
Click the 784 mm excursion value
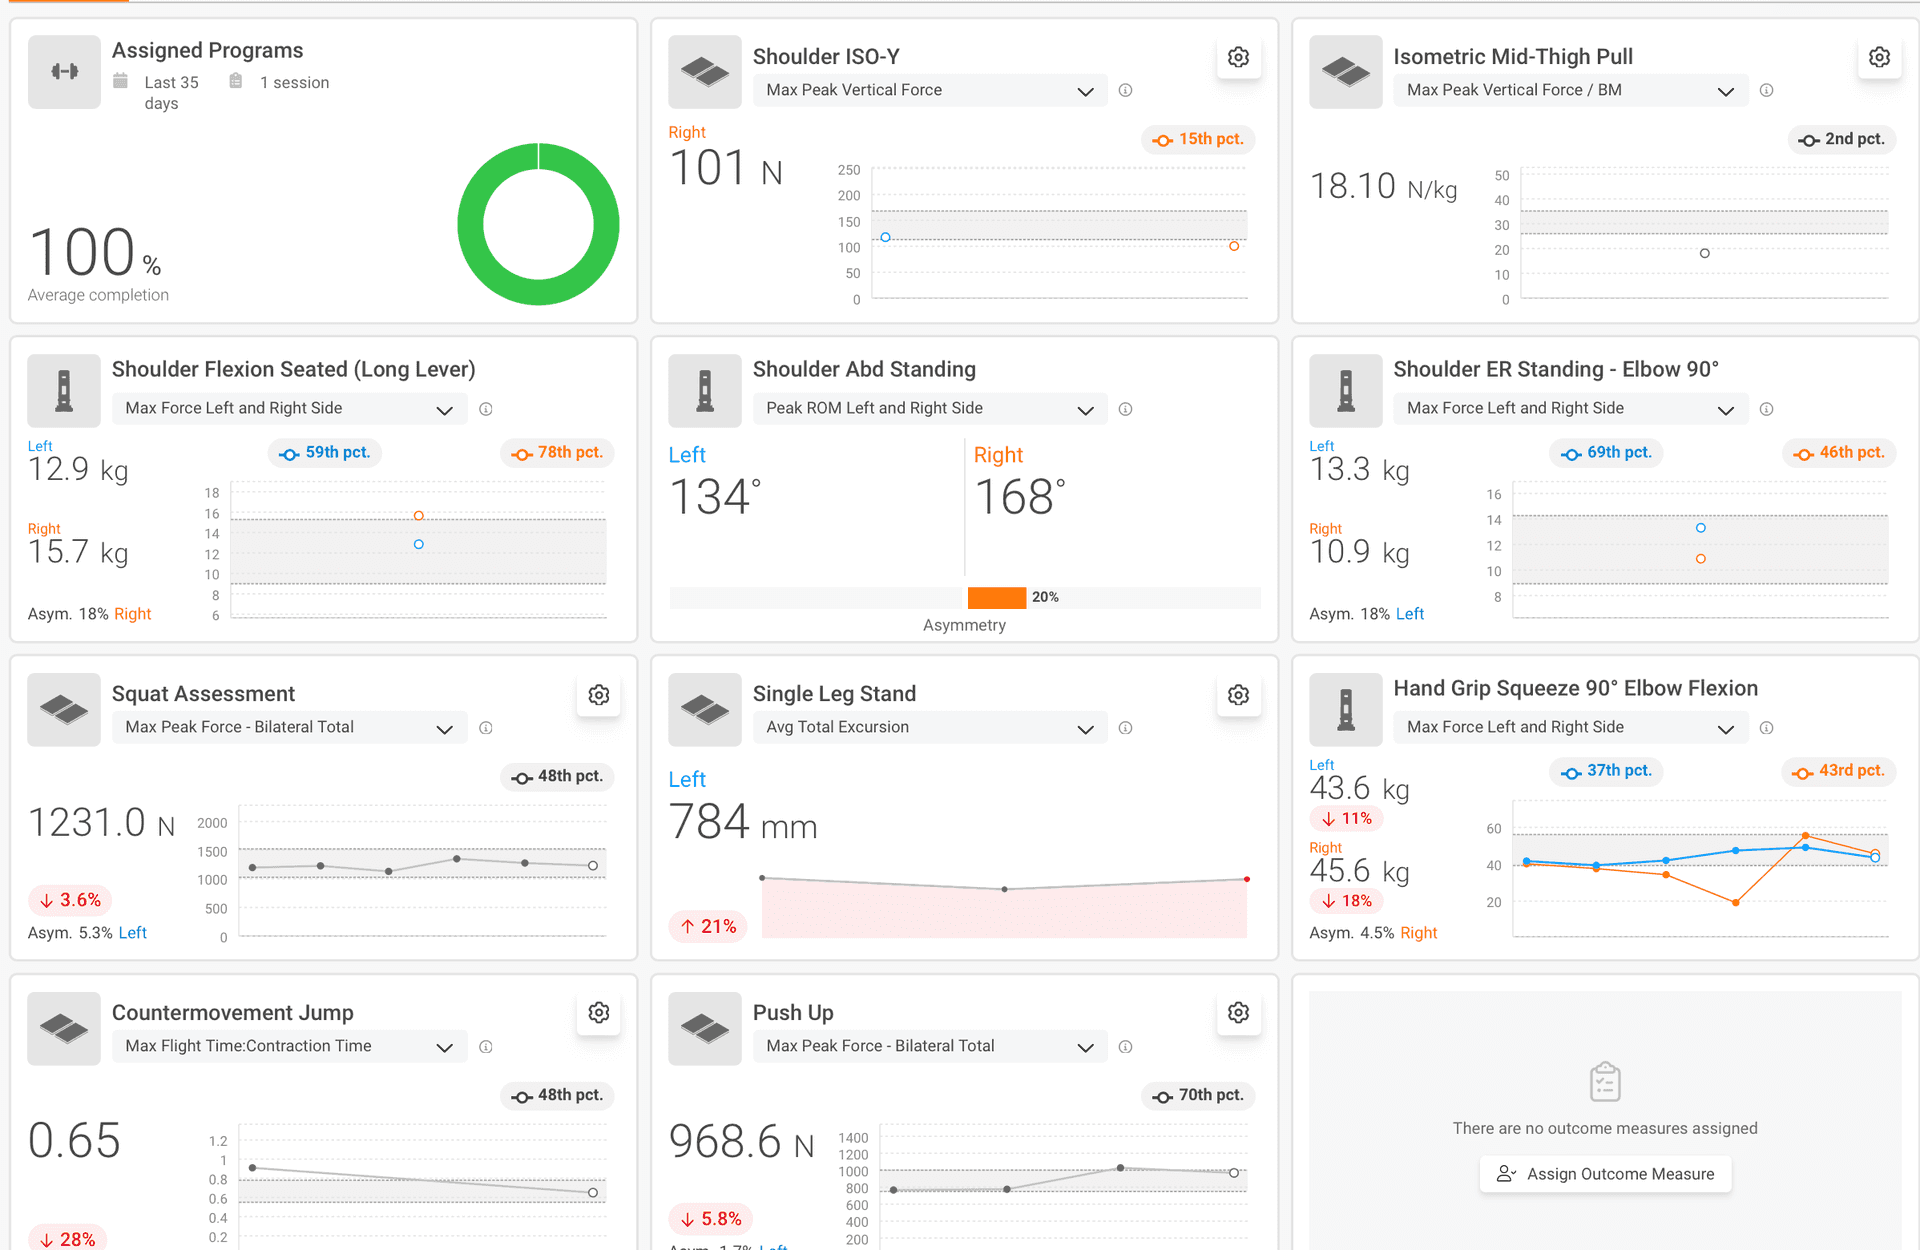pyautogui.click(x=743, y=823)
